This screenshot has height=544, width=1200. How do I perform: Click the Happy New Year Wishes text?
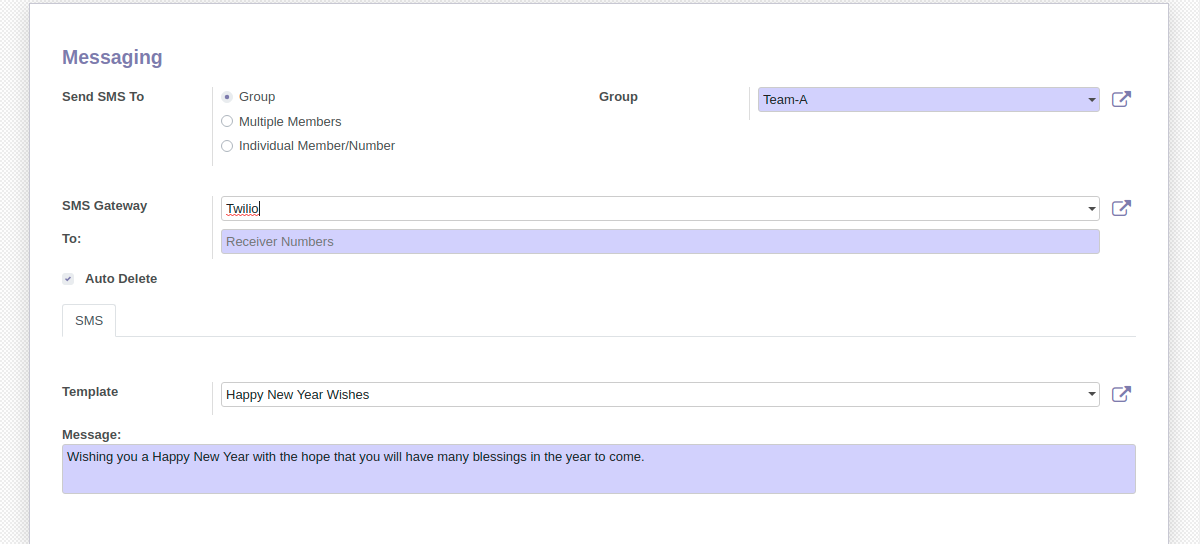(298, 395)
